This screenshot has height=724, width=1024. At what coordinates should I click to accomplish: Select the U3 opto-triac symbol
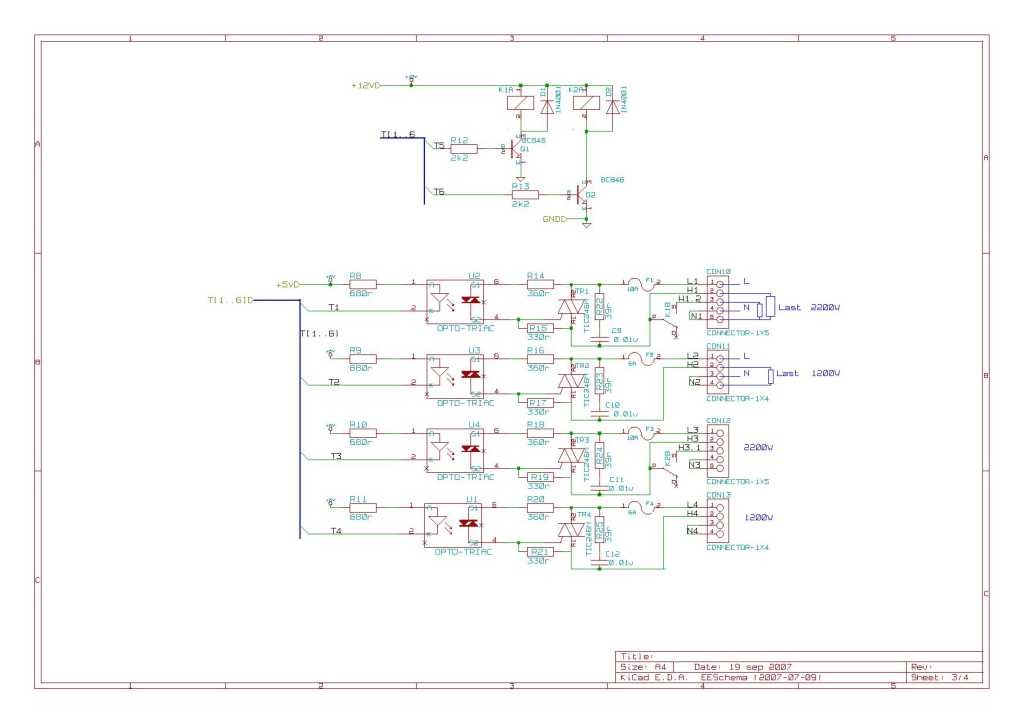(x=455, y=376)
